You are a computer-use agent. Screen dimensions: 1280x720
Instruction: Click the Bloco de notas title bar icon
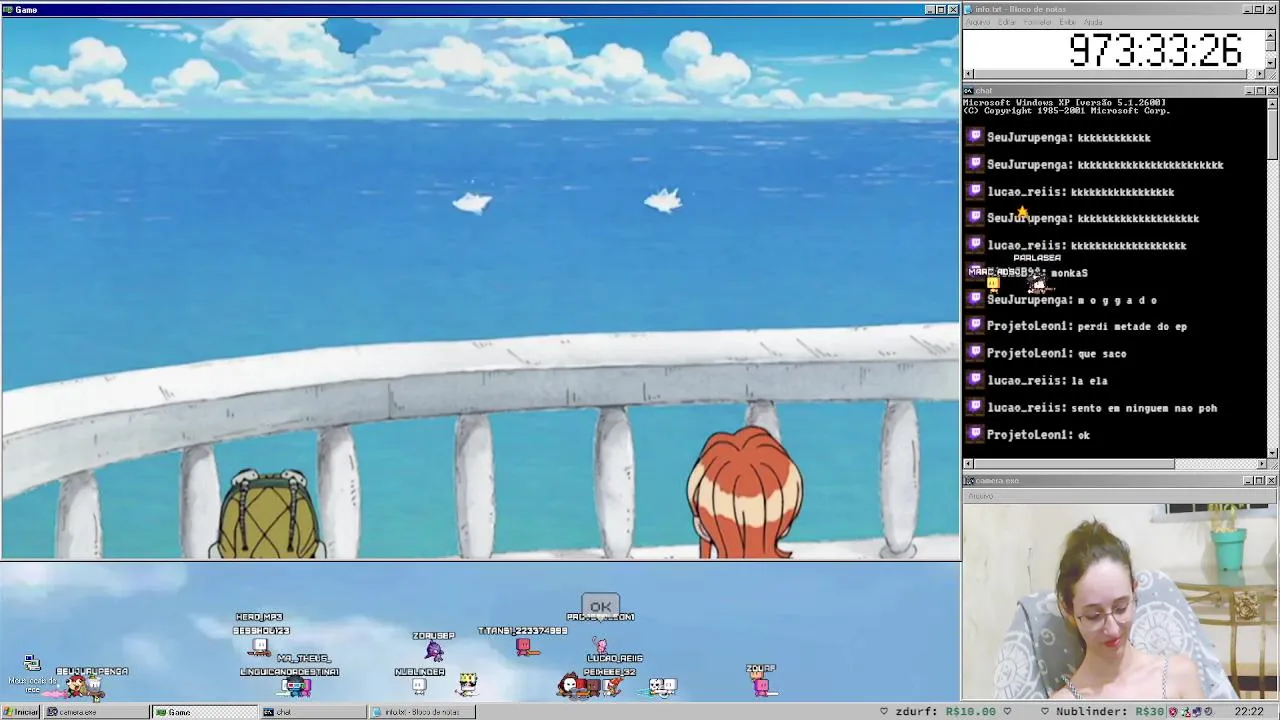point(968,9)
